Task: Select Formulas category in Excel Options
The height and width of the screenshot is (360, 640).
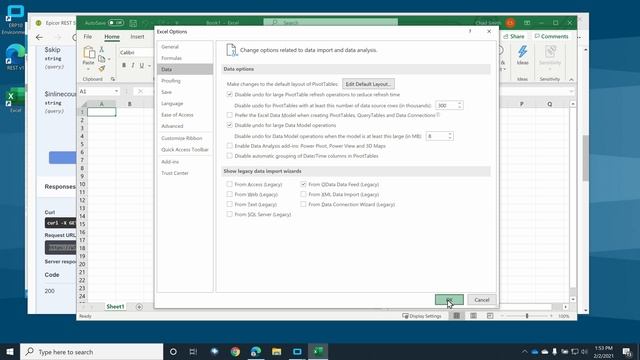Action: (x=185, y=58)
